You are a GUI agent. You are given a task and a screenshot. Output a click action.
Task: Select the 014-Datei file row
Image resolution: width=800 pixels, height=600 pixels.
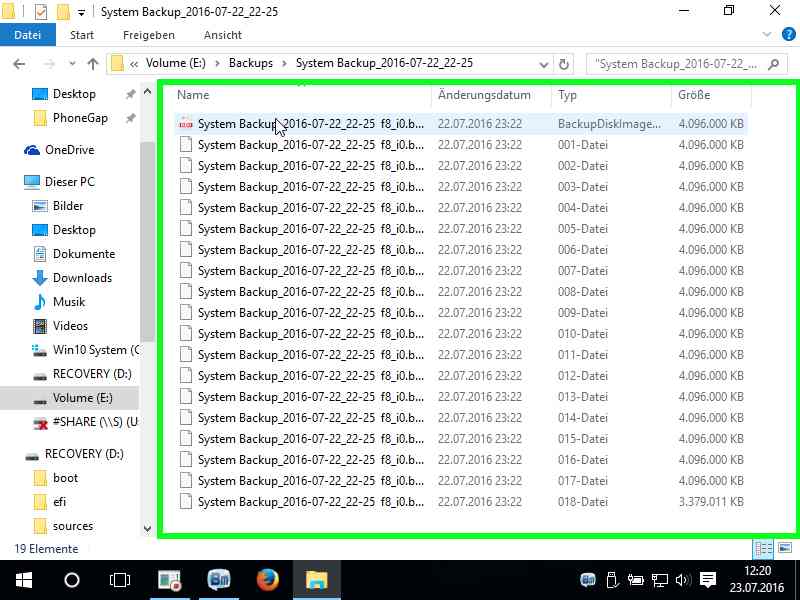(x=461, y=418)
